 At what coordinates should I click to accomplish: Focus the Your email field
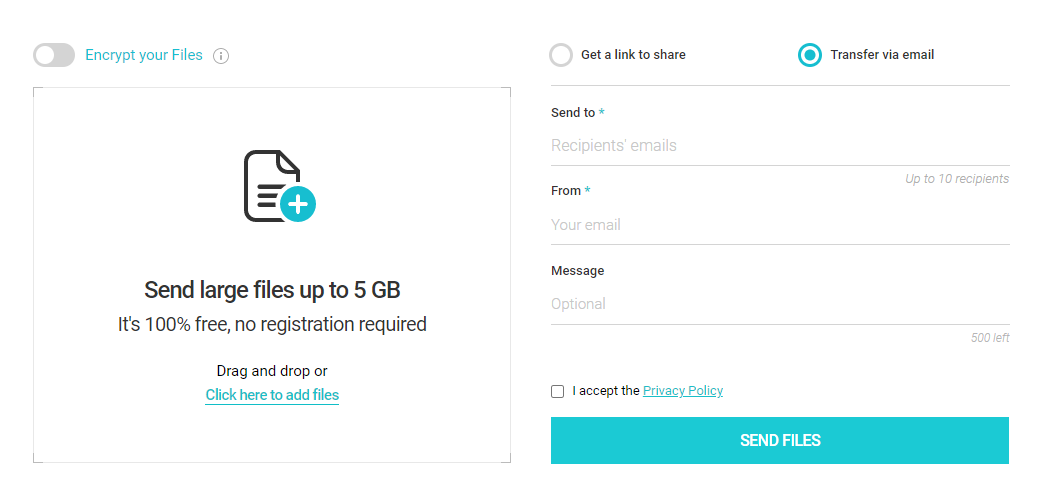[780, 225]
